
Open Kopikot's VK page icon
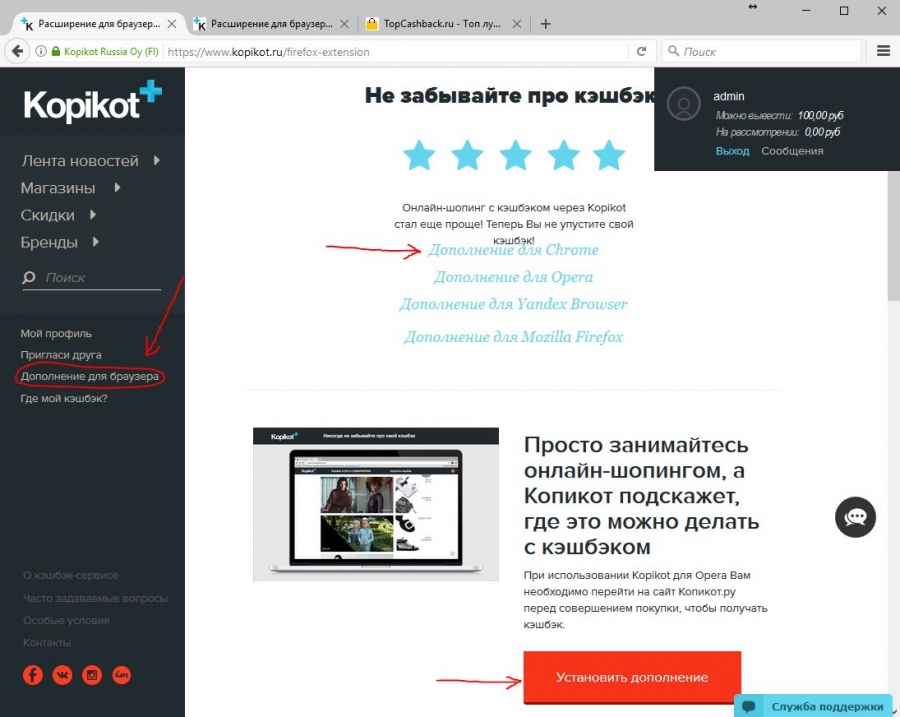click(63, 675)
